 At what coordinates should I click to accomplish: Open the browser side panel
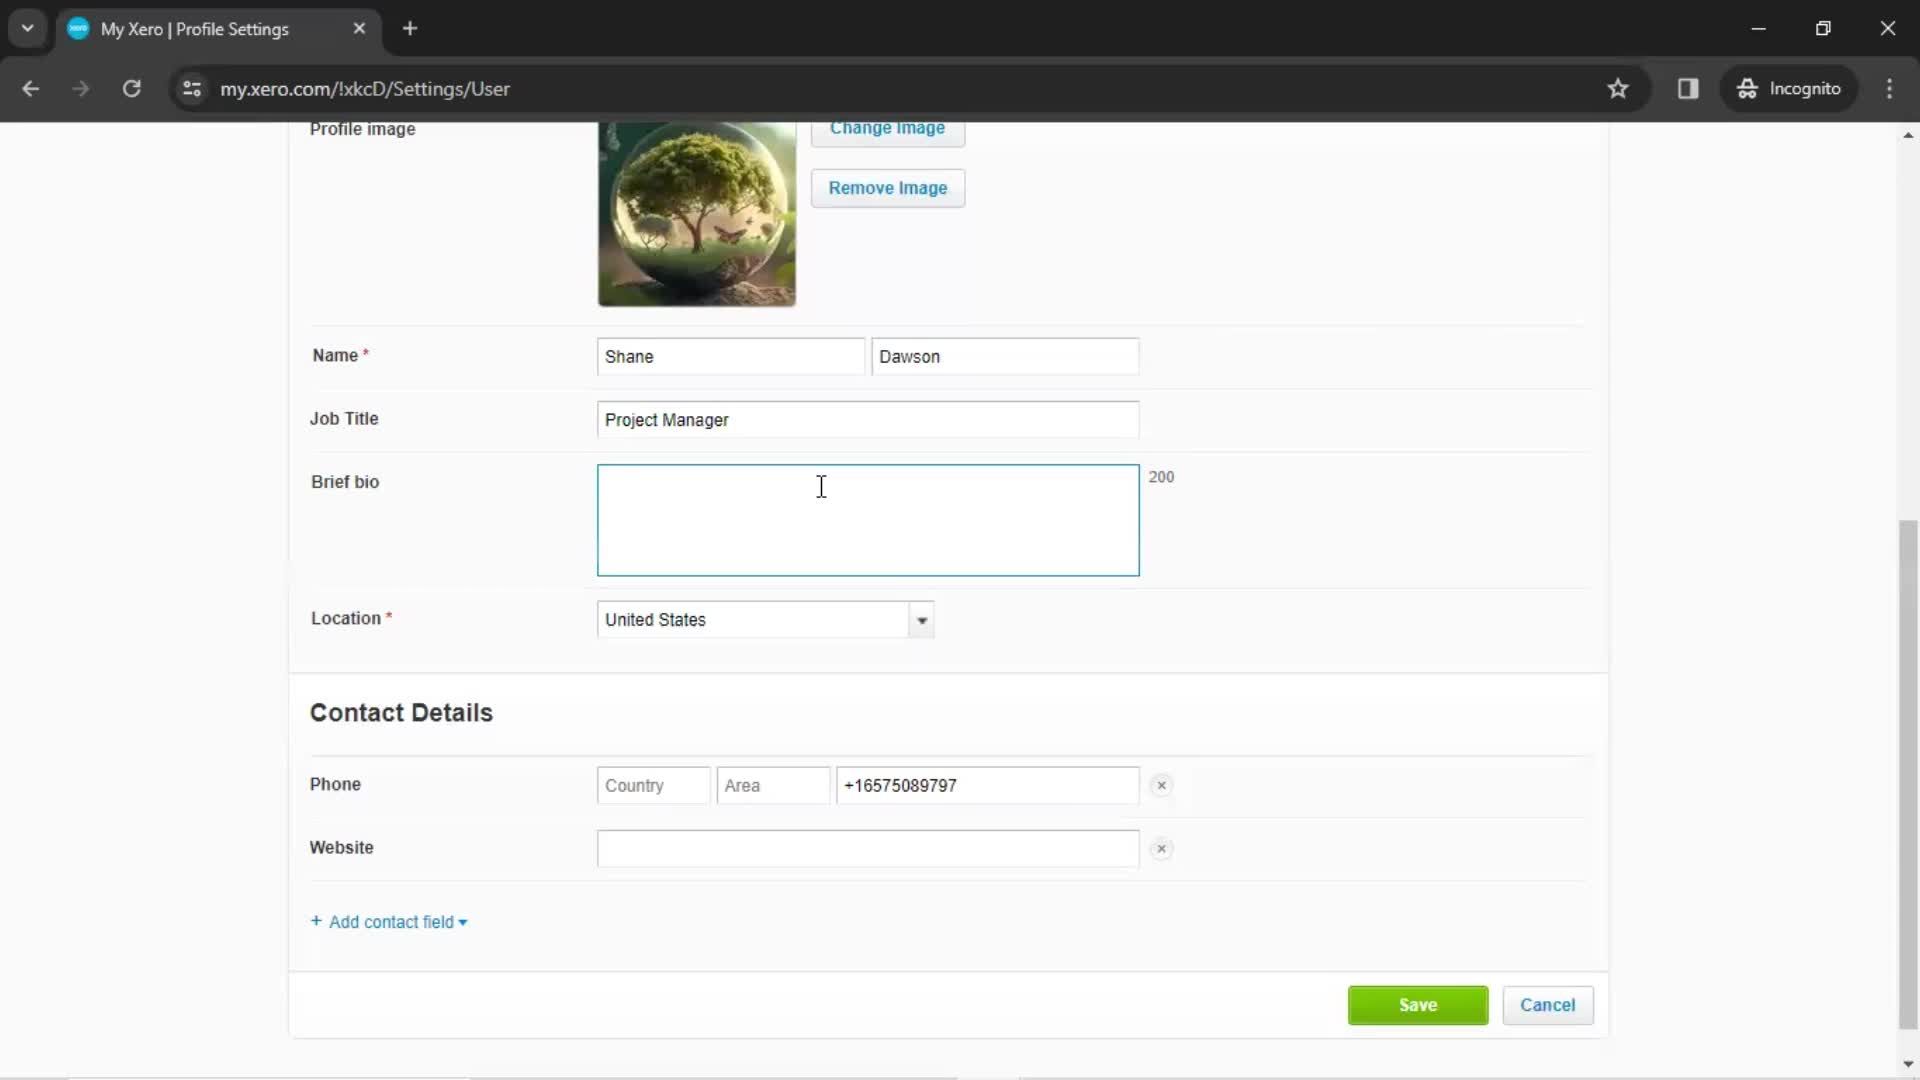pos(1688,88)
